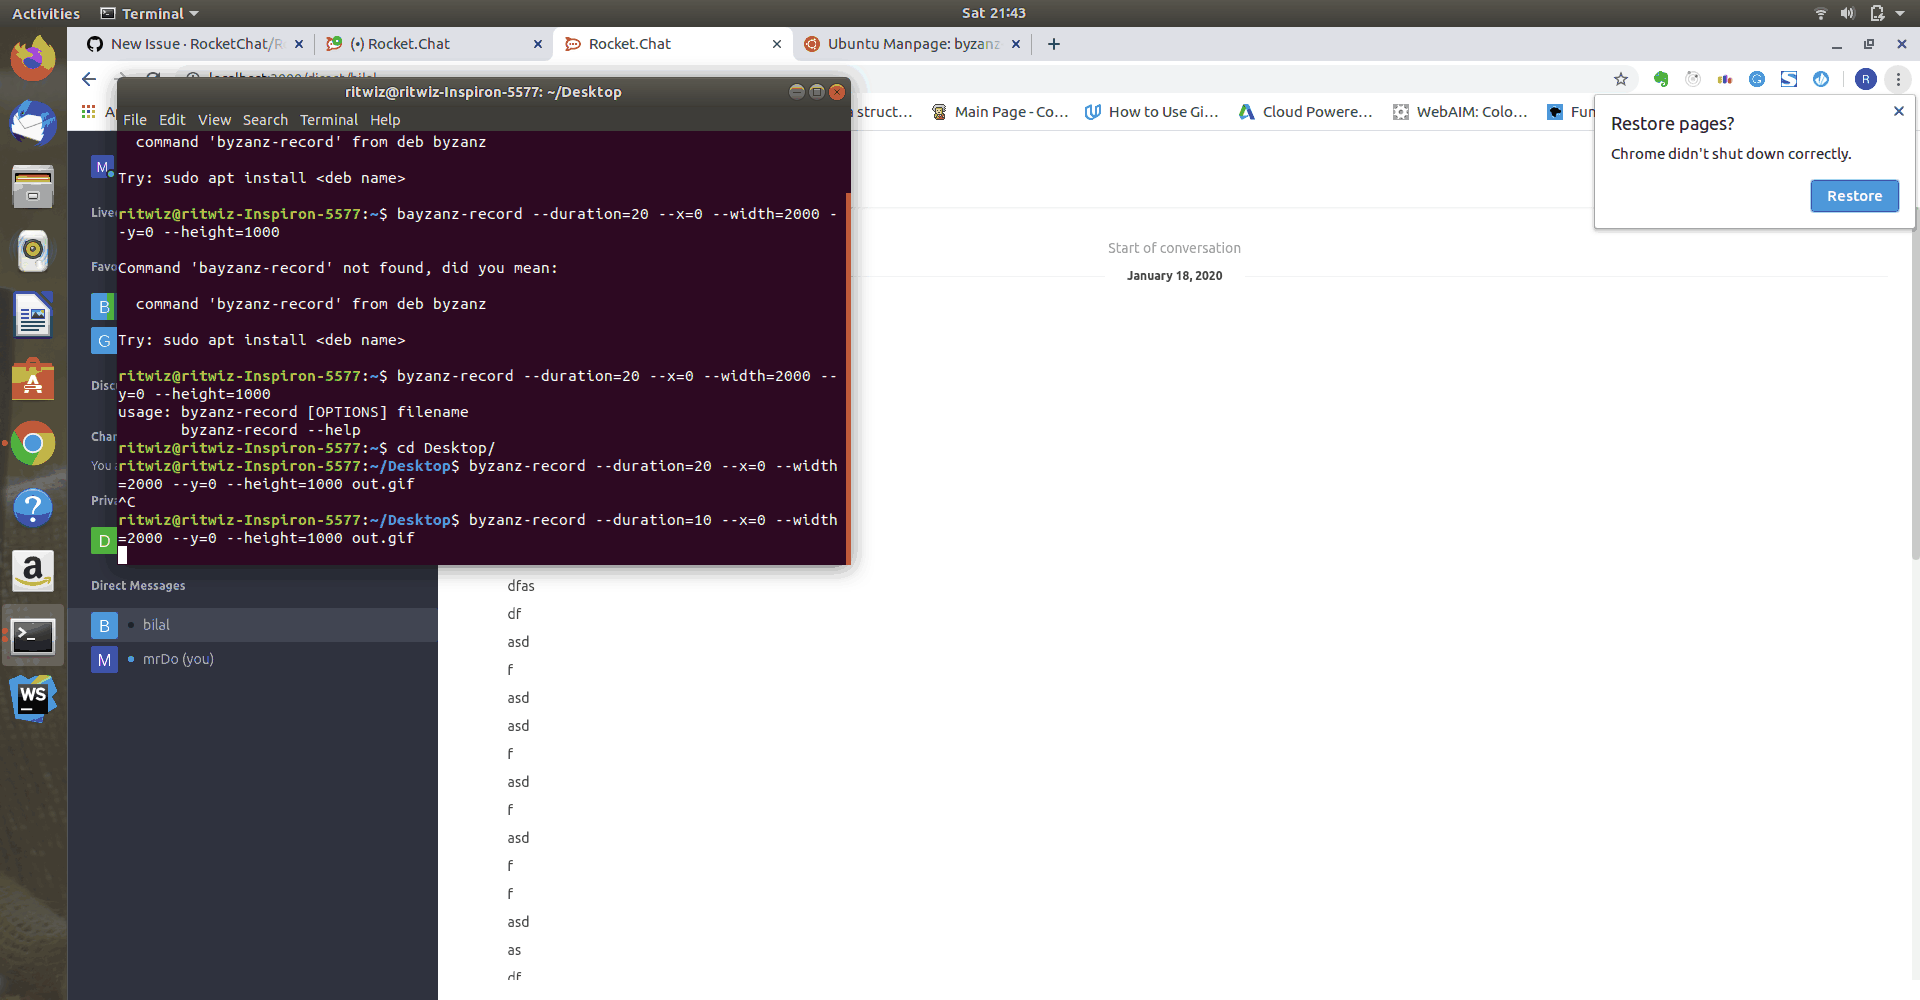The height and width of the screenshot is (1000, 1920).
Task: Close the New Issue · RocketChat tab
Action: 299,44
